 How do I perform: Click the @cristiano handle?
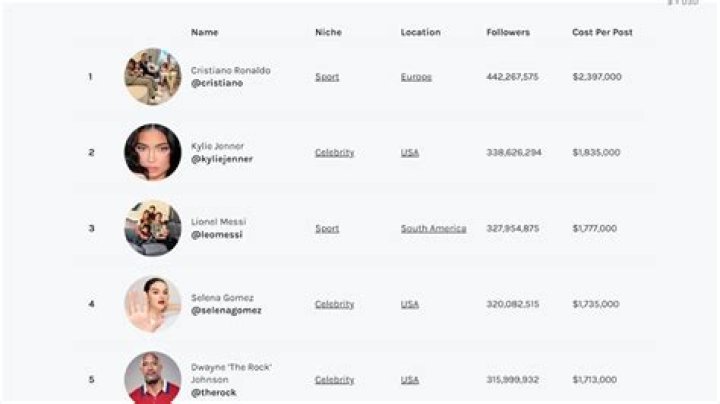click(217, 83)
